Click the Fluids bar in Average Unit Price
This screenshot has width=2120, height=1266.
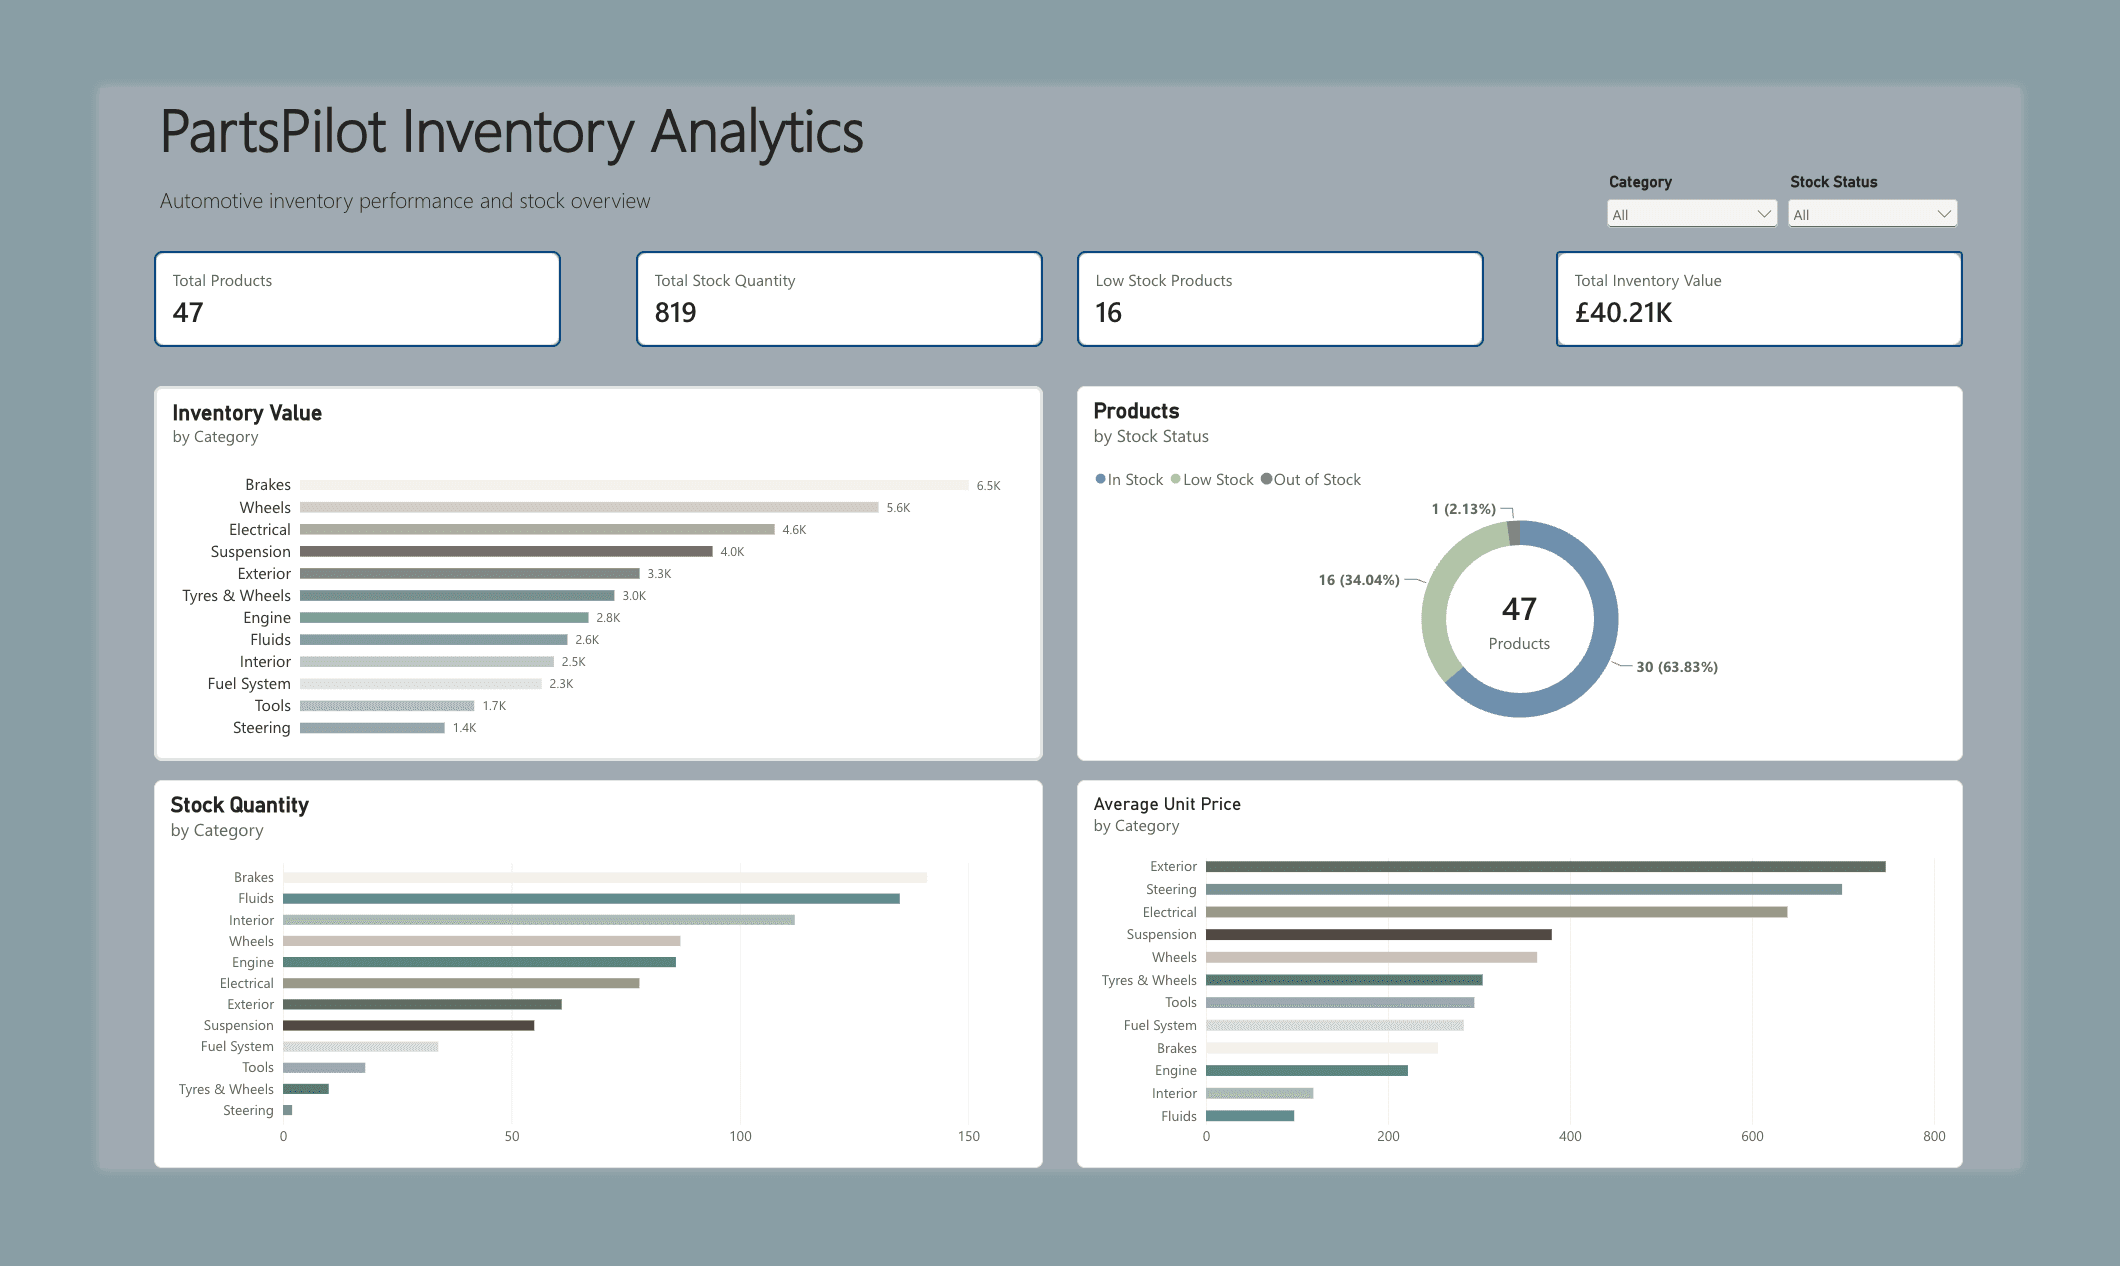pos(1250,1116)
